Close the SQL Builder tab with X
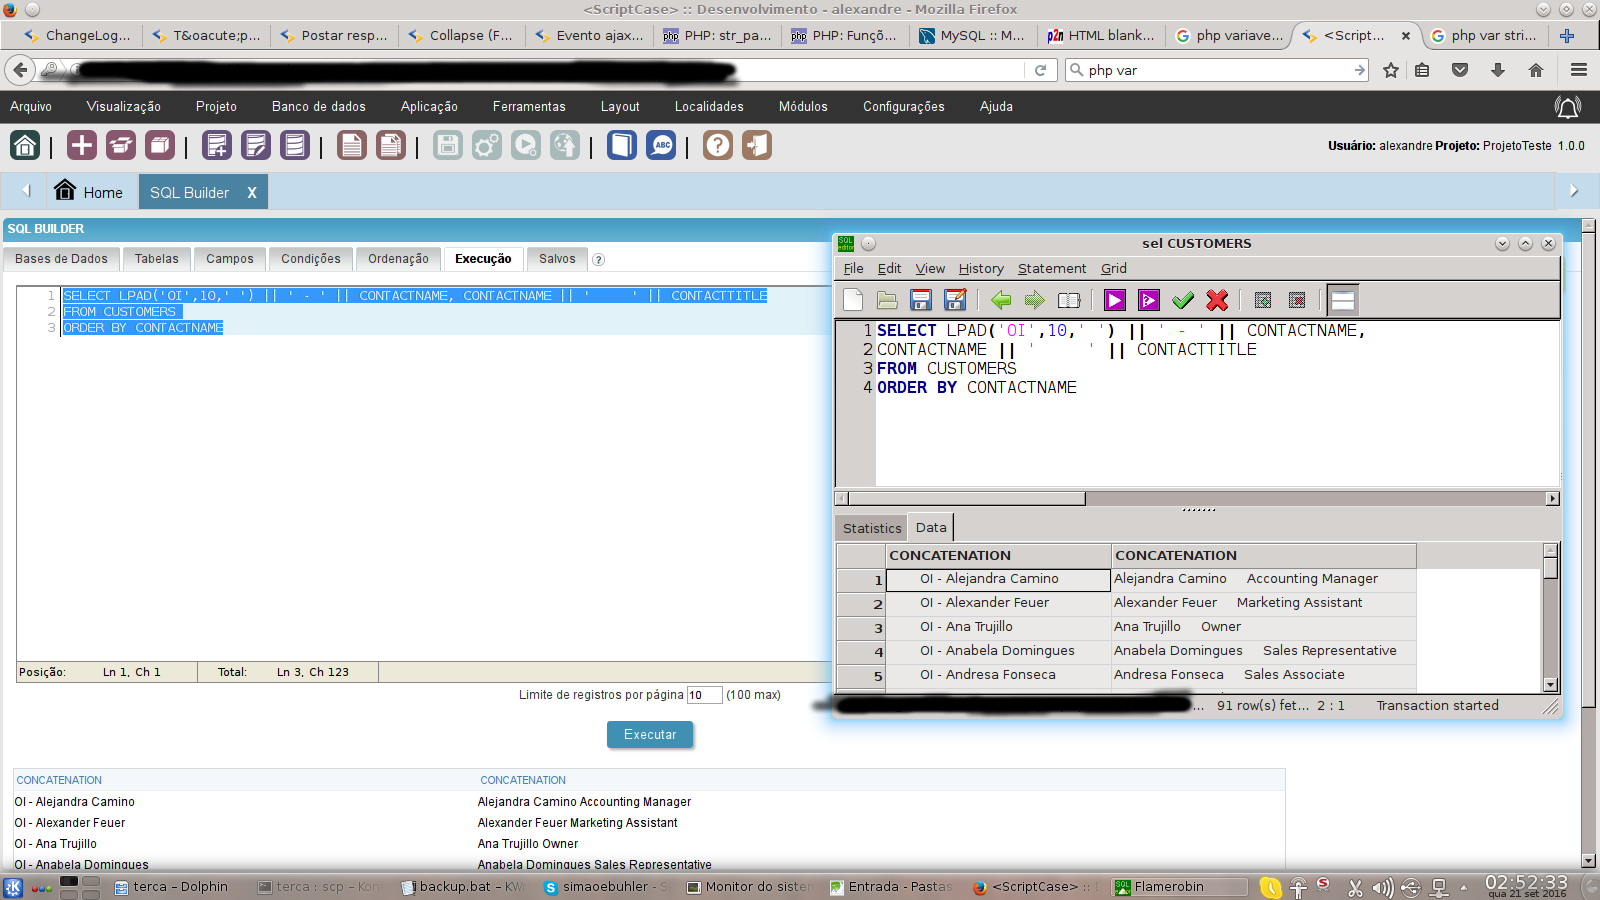This screenshot has height=900, width=1600. click(252, 193)
